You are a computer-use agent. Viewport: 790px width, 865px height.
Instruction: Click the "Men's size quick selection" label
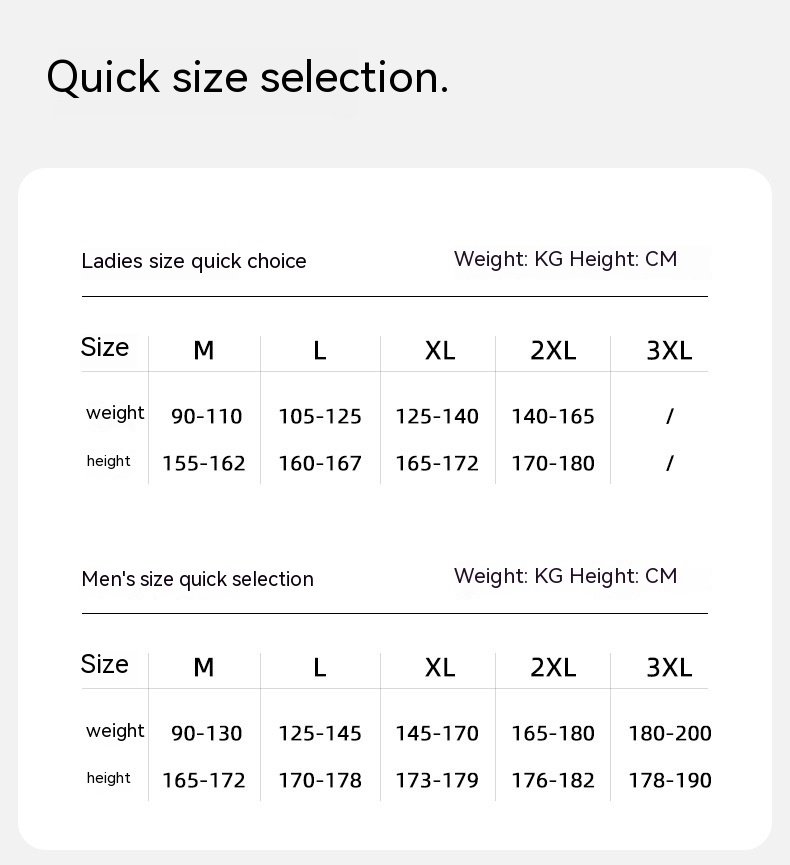click(x=198, y=579)
